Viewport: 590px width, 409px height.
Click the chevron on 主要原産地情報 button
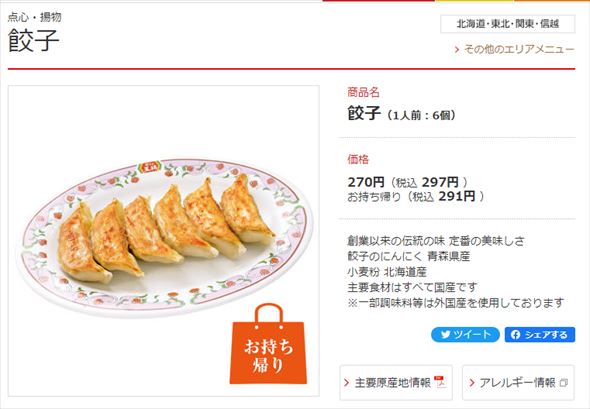[347, 383]
